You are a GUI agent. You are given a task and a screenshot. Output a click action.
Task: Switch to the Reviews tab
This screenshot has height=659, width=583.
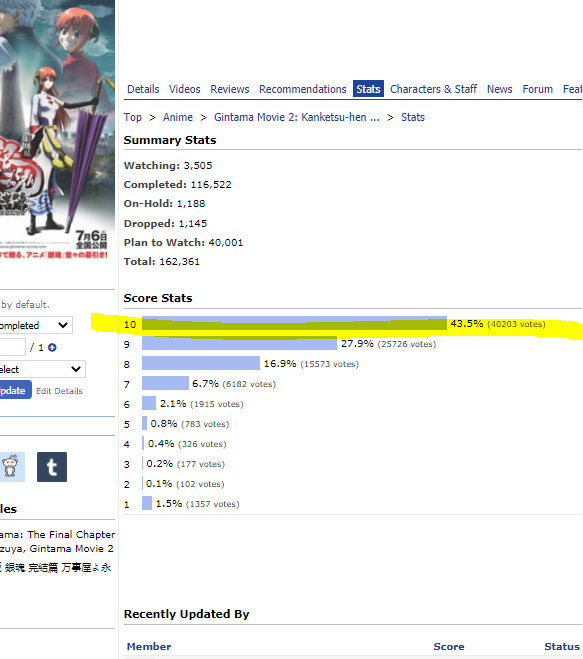[230, 89]
